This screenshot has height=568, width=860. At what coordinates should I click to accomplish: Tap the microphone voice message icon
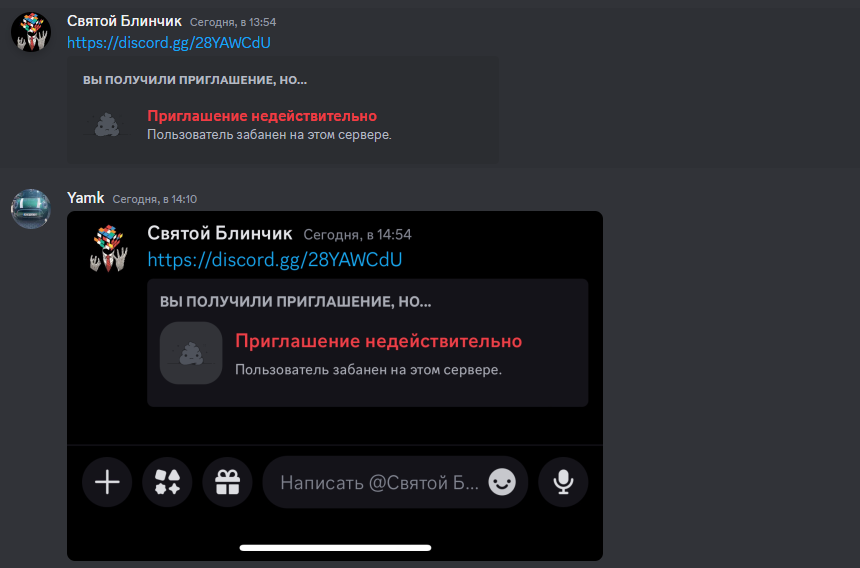(x=563, y=482)
